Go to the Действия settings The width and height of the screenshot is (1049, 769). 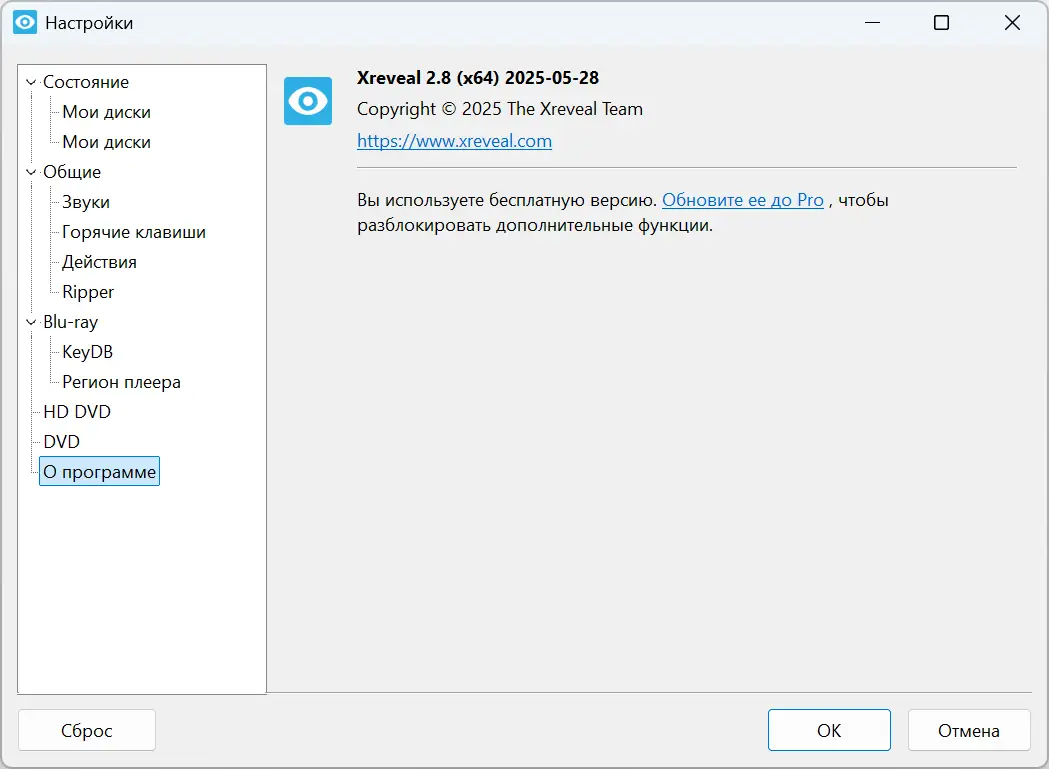click(x=99, y=262)
